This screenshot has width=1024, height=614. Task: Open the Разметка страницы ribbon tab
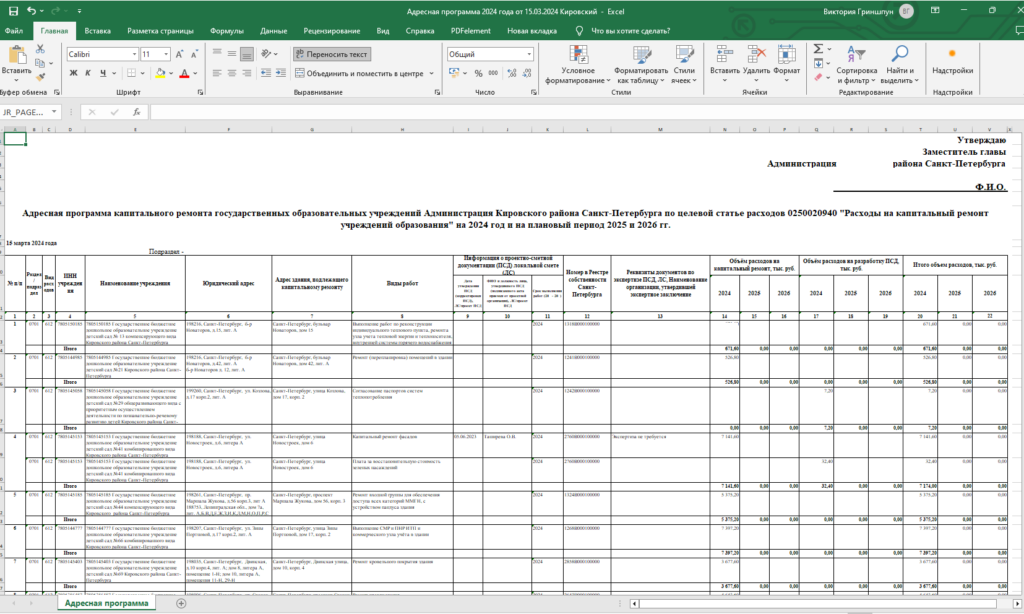pos(162,31)
